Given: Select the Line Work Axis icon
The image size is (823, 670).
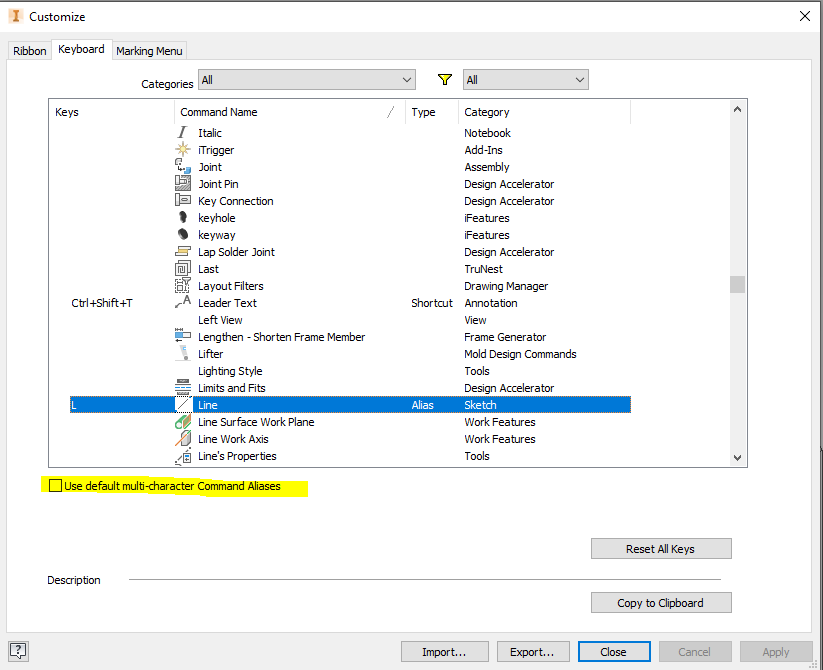Looking at the screenshot, I should (x=183, y=439).
